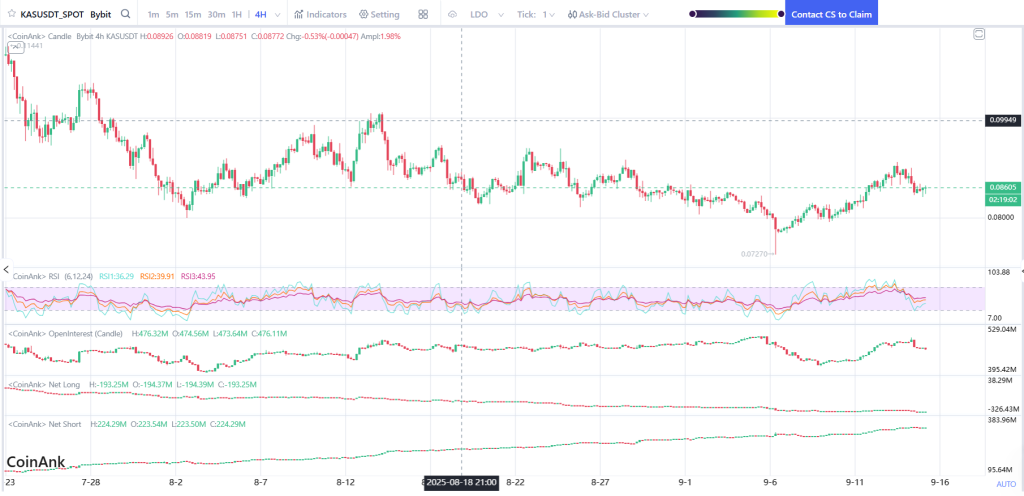Switch to the 1m timeframe
The image size is (1024, 496).
pyautogui.click(x=153, y=14)
